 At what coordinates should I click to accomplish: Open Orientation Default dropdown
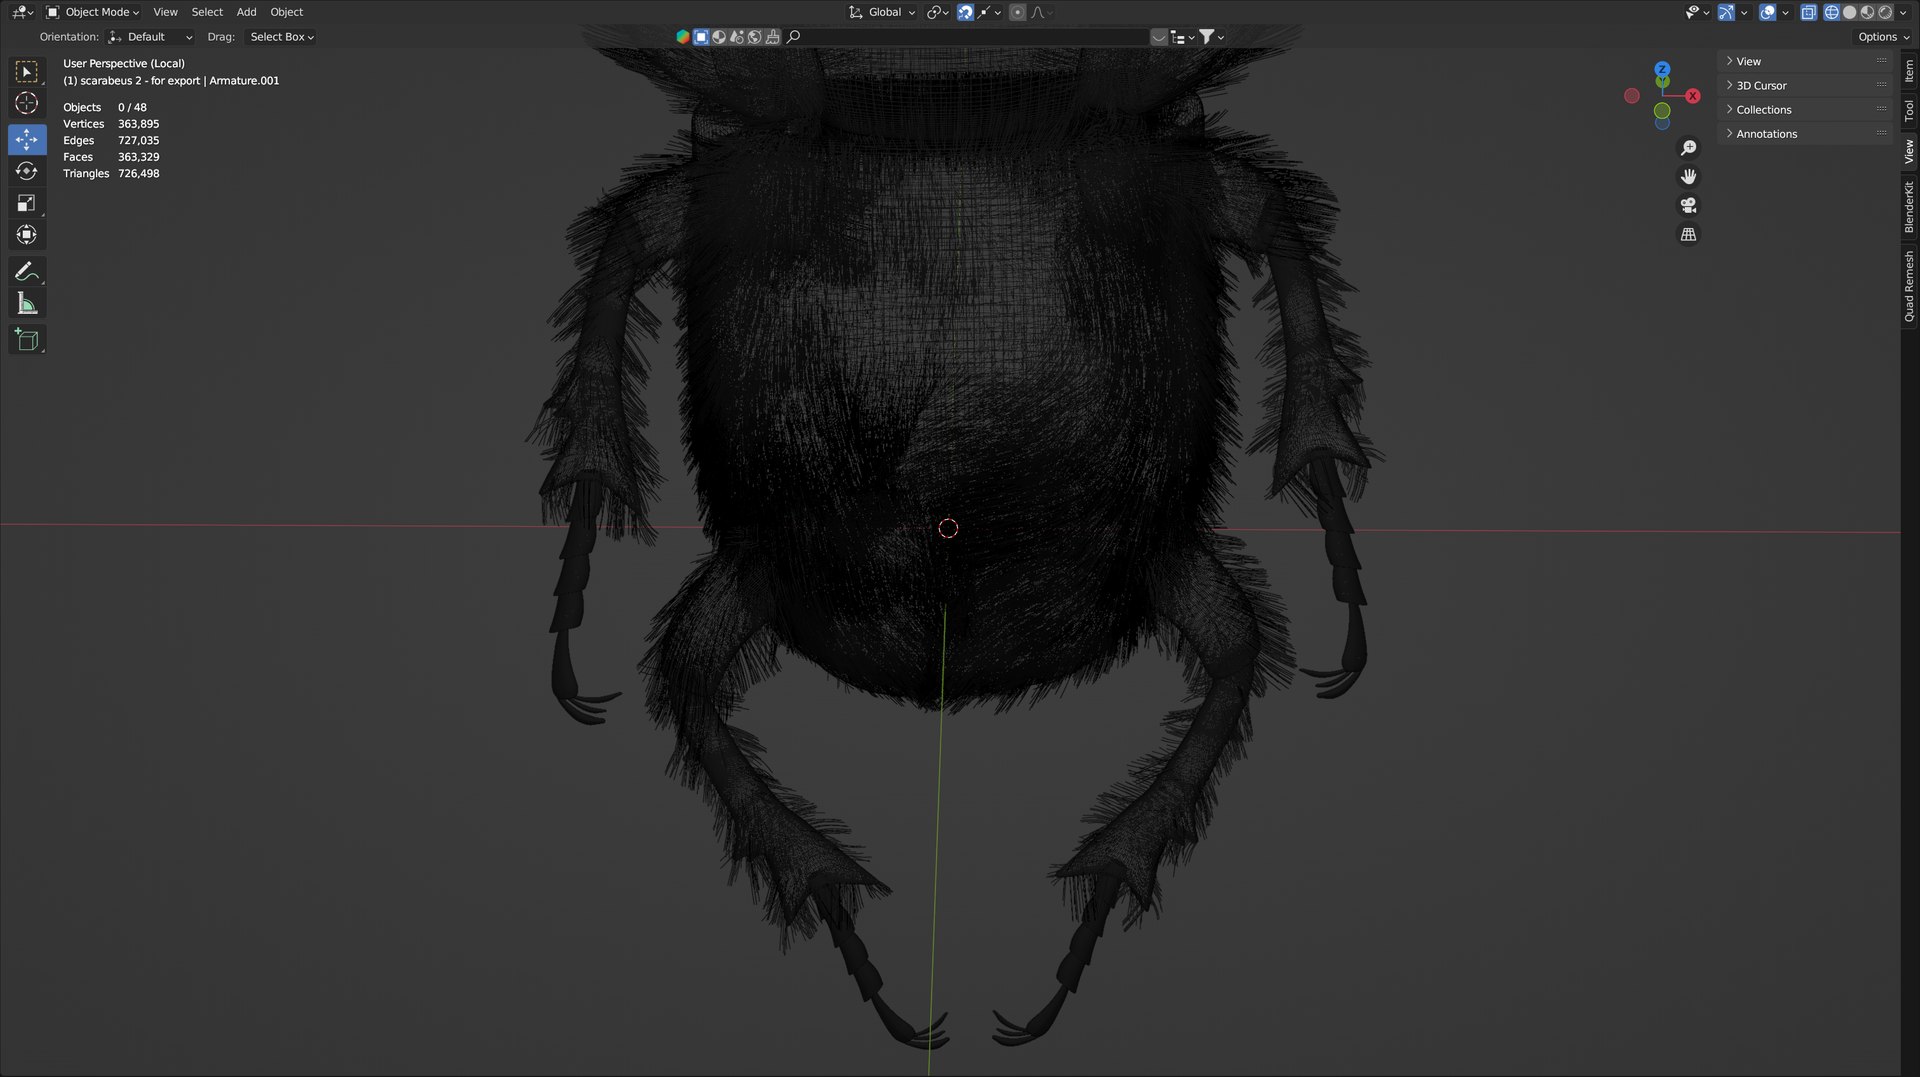[150, 37]
